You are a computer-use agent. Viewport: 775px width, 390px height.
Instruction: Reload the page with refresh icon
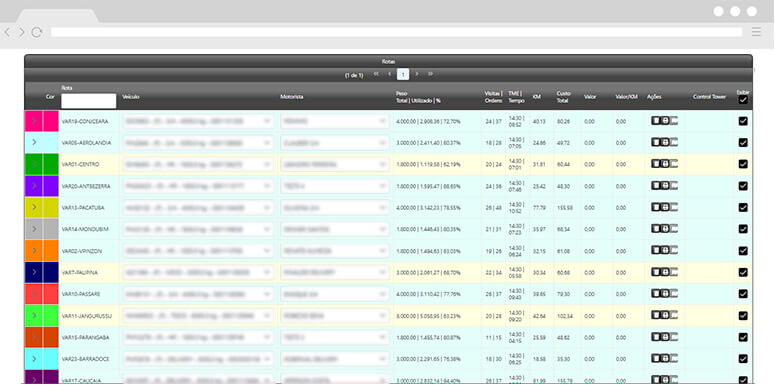pos(37,32)
